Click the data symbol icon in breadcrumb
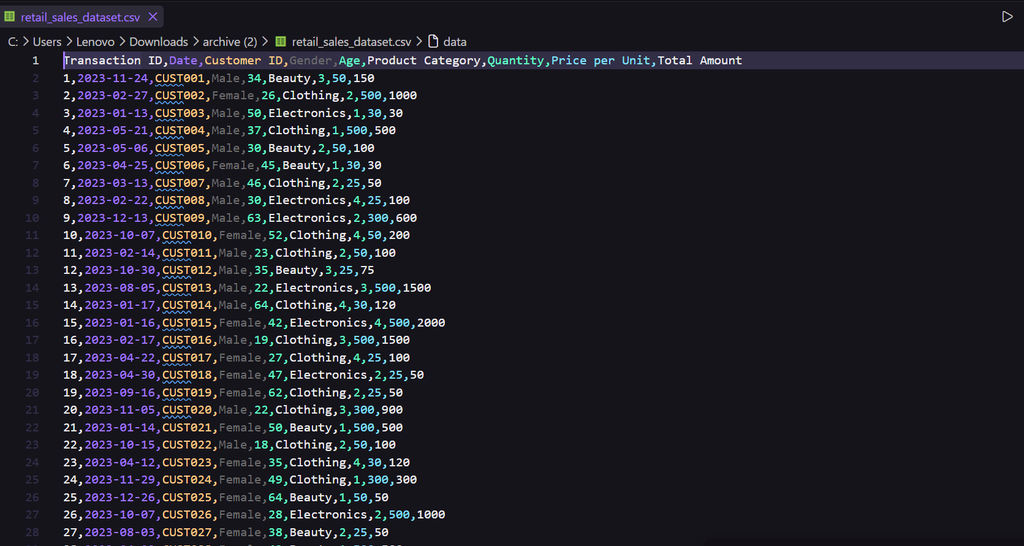 click(x=433, y=42)
